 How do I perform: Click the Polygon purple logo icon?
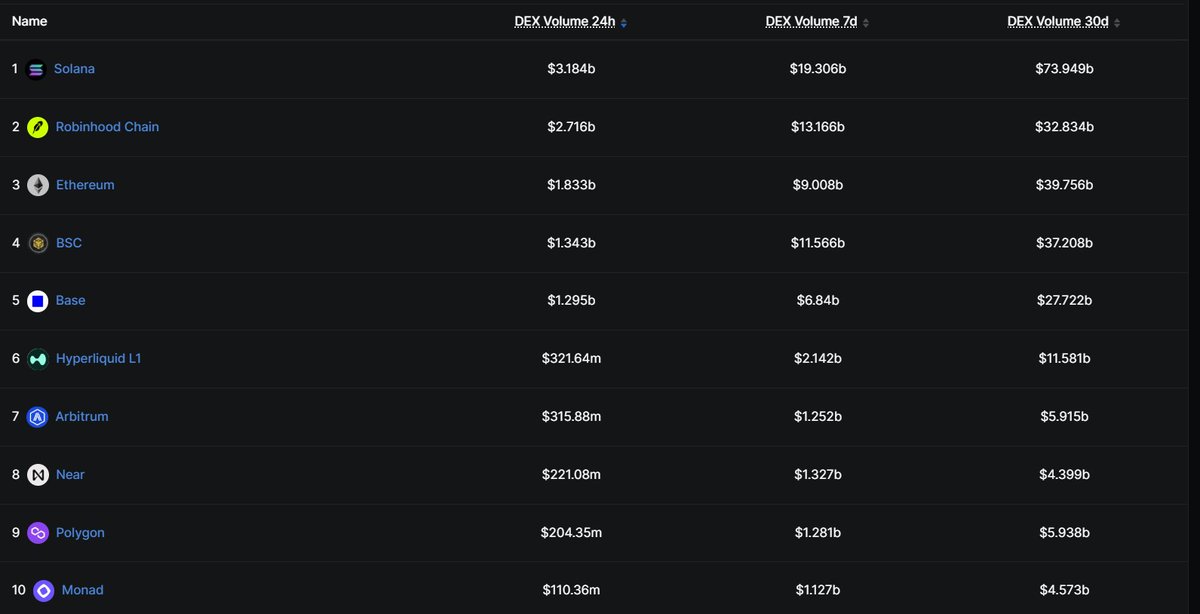click(38, 533)
